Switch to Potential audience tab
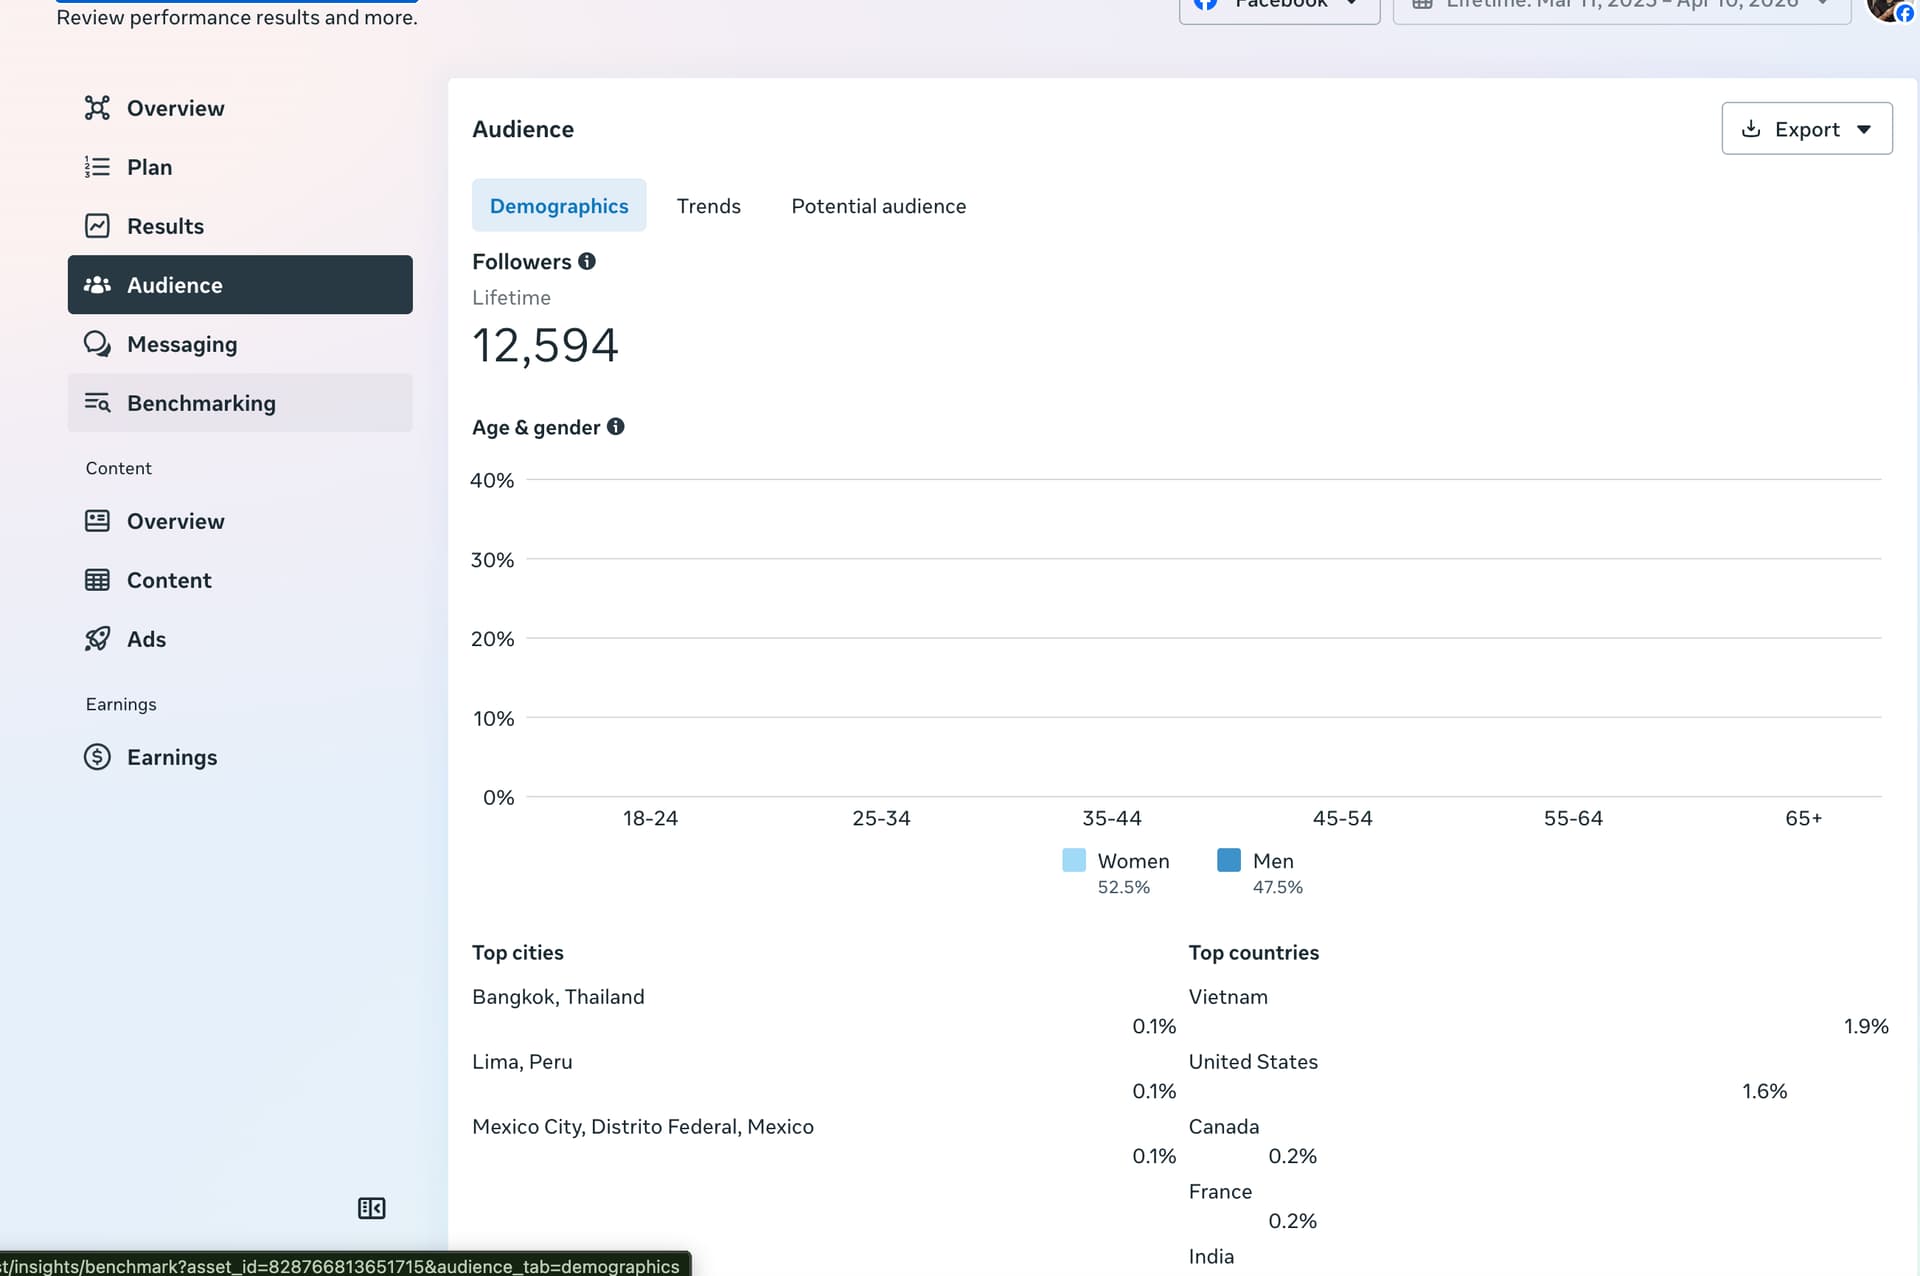This screenshot has height=1276, width=1920. pos(878,206)
